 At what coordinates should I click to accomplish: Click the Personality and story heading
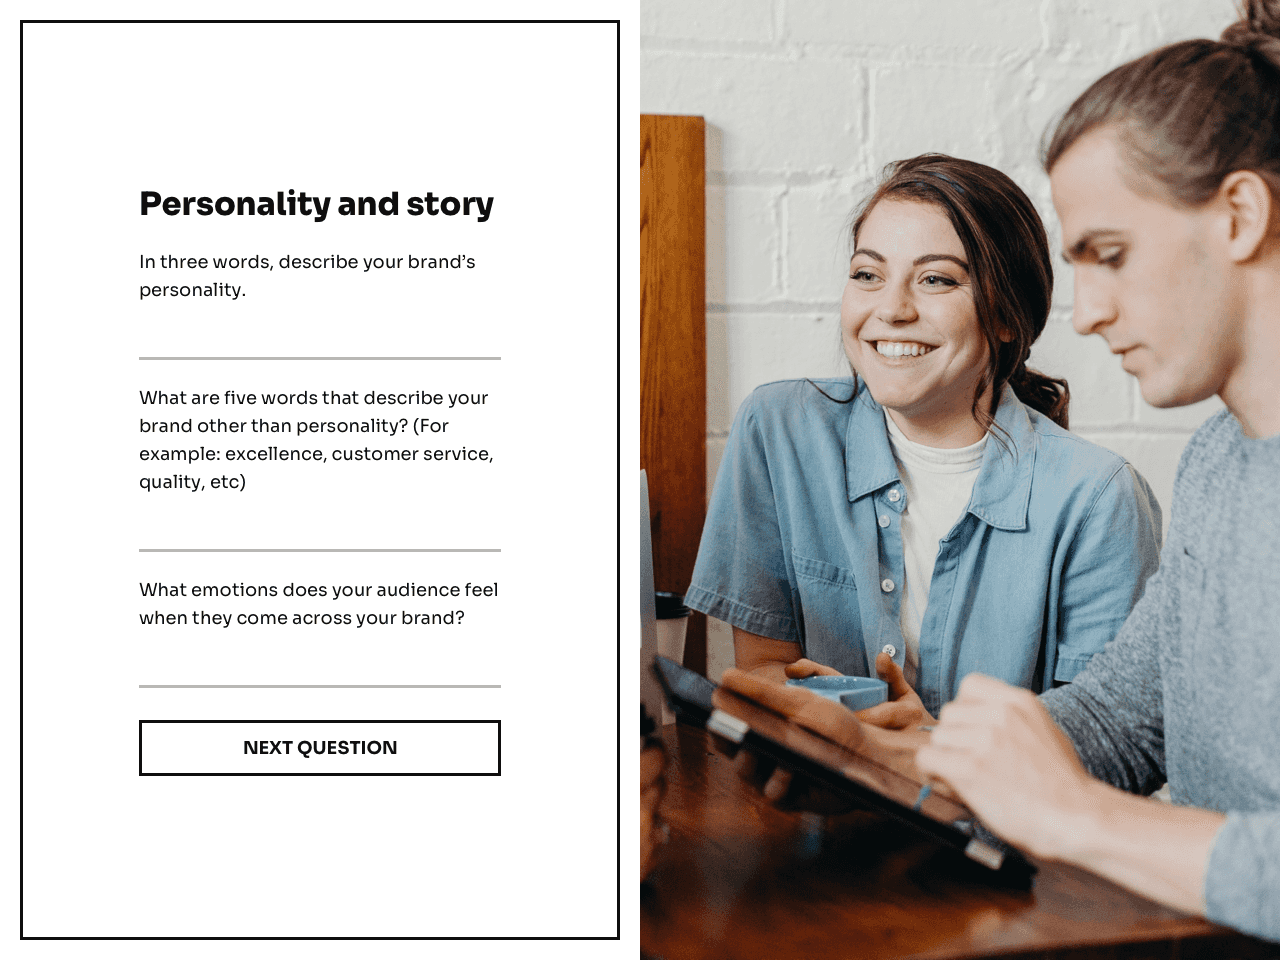(x=316, y=204)
